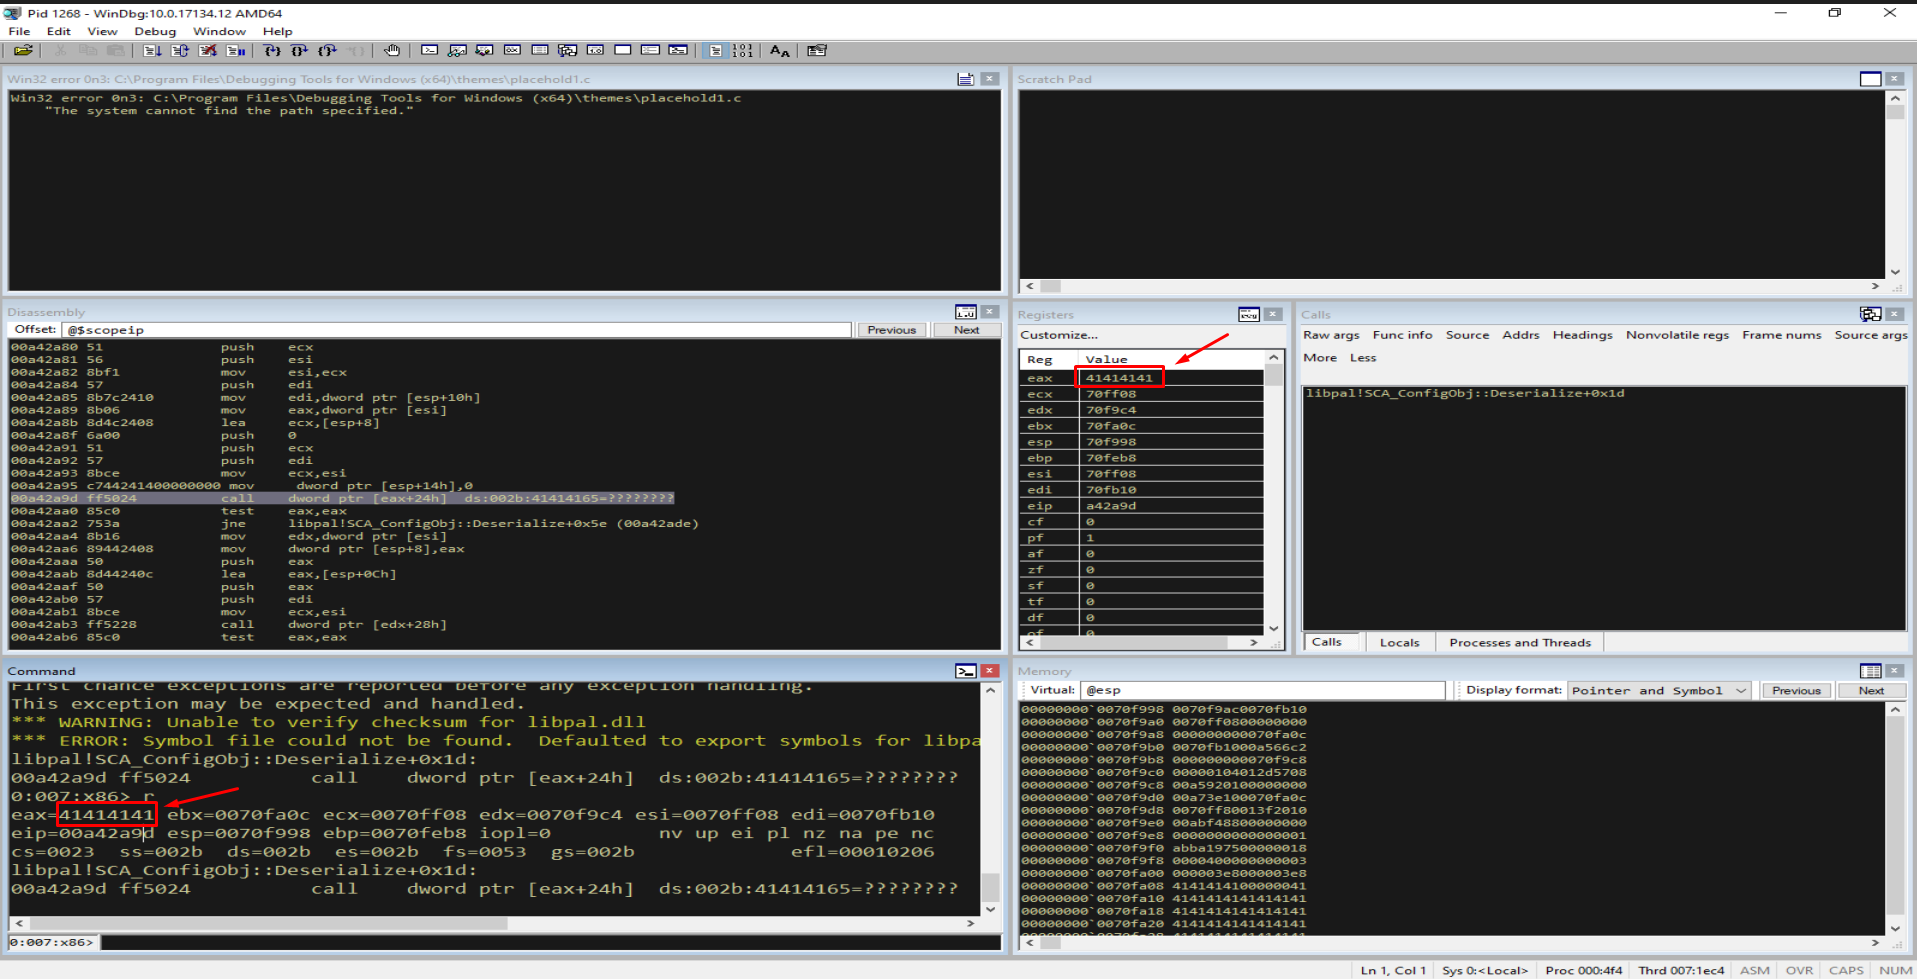Click the Font (AA) toolbar icon

[779, 50]
